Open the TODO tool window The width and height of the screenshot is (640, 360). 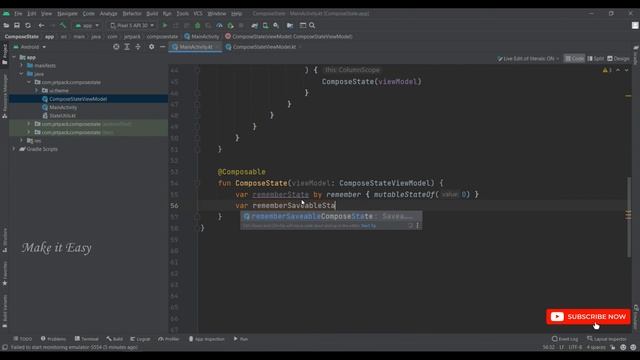coord(22,339)
